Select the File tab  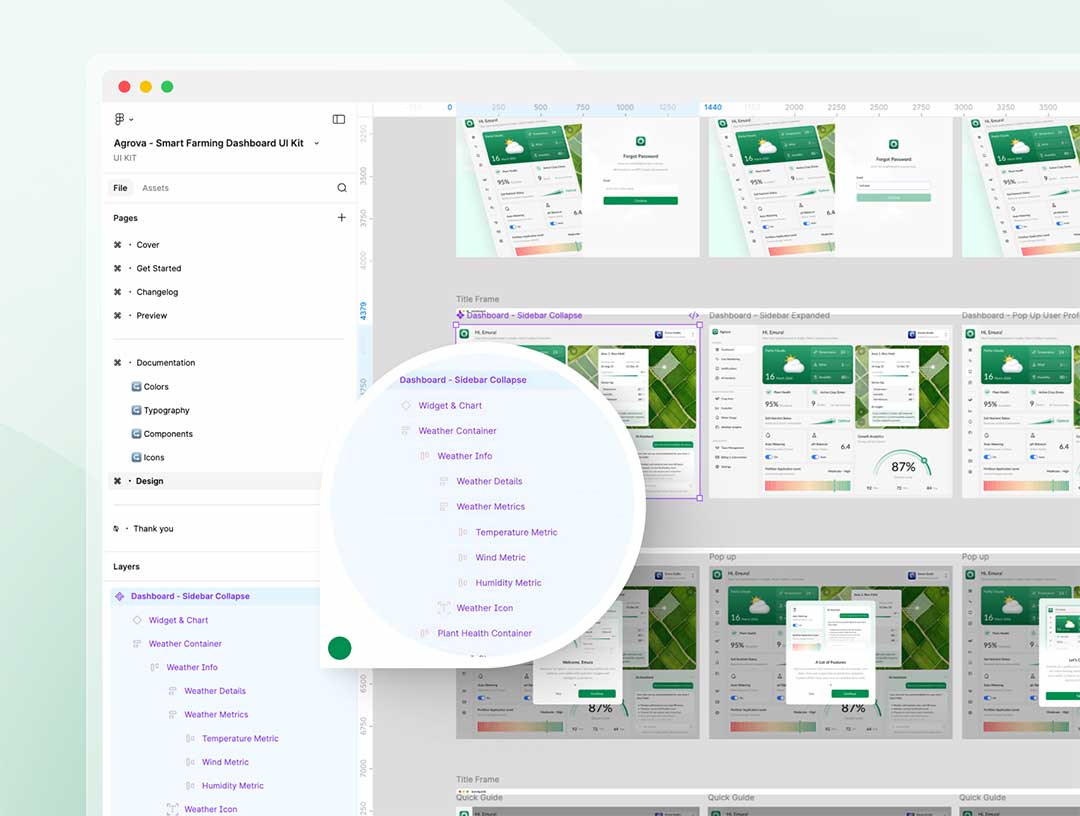click(x=120, y=188)
